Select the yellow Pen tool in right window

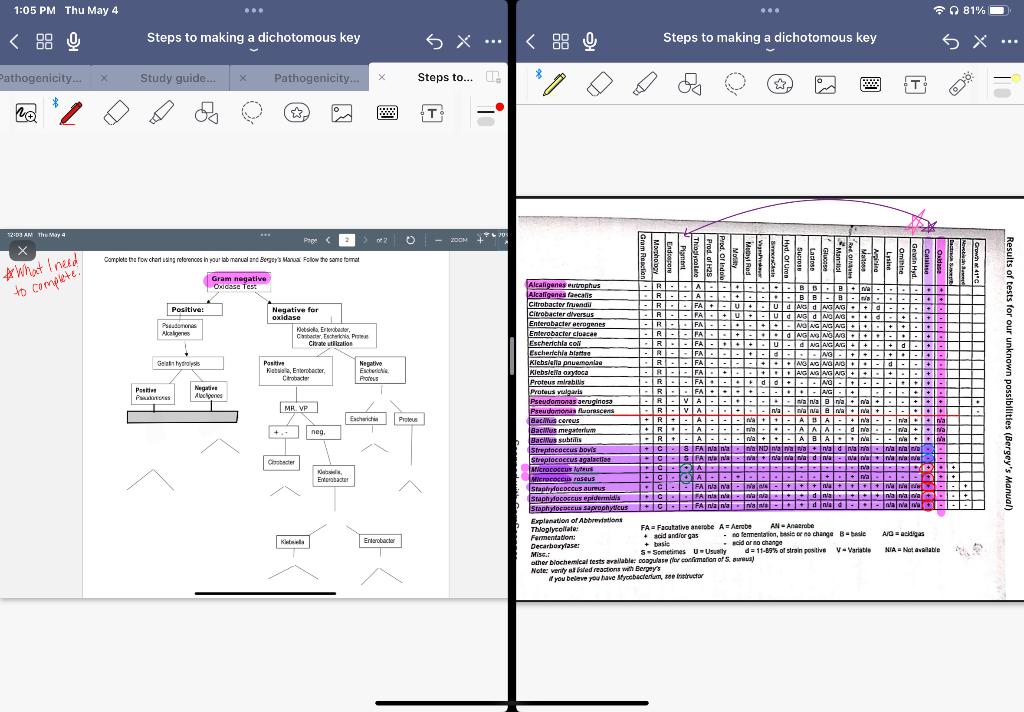(x=554, y=84)
